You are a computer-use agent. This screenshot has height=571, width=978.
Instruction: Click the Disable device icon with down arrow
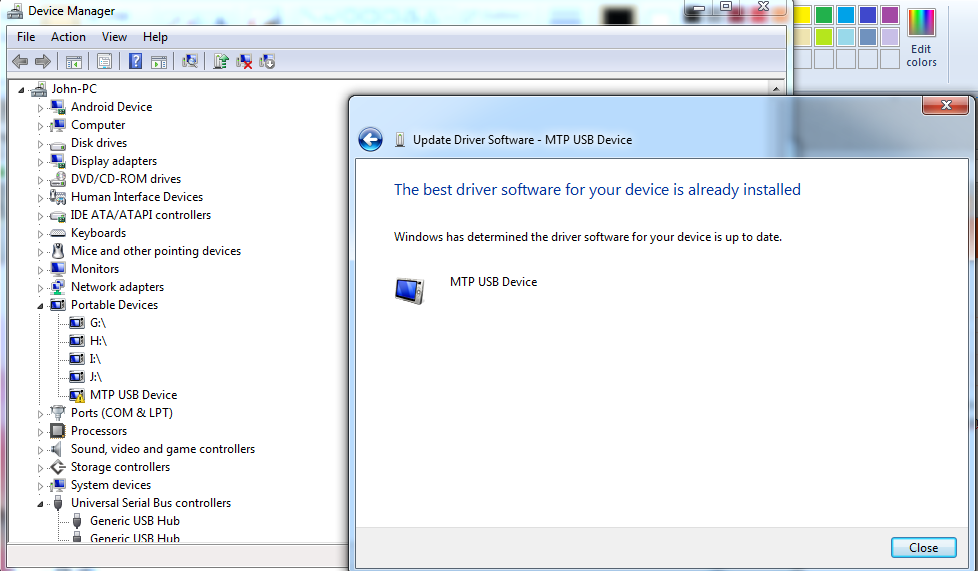pos(267,61)
